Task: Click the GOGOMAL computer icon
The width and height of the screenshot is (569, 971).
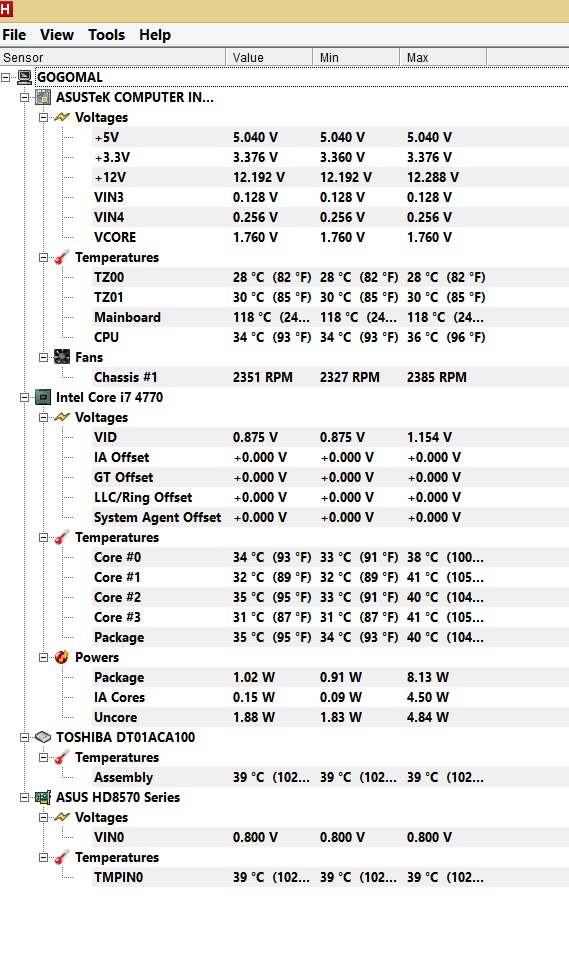Action: click(24, 77)
